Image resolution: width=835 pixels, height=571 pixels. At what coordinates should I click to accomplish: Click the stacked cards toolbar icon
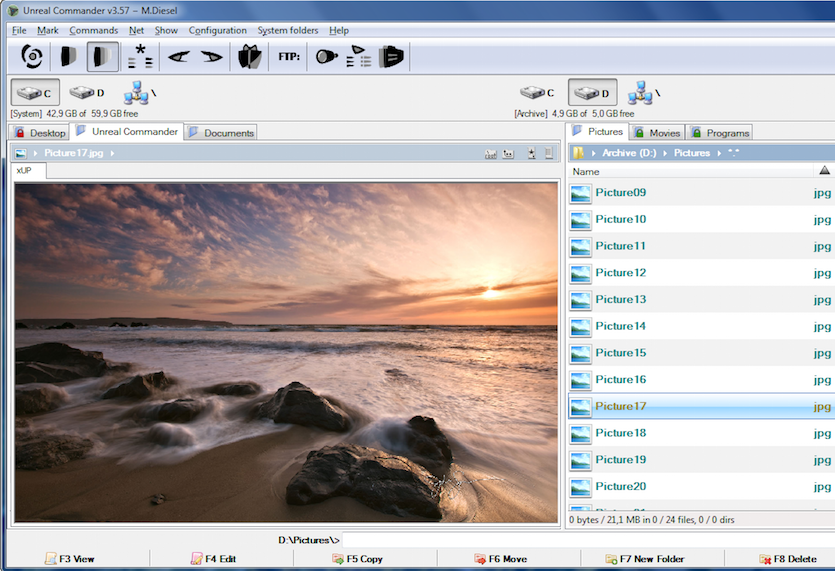point(391,56)
